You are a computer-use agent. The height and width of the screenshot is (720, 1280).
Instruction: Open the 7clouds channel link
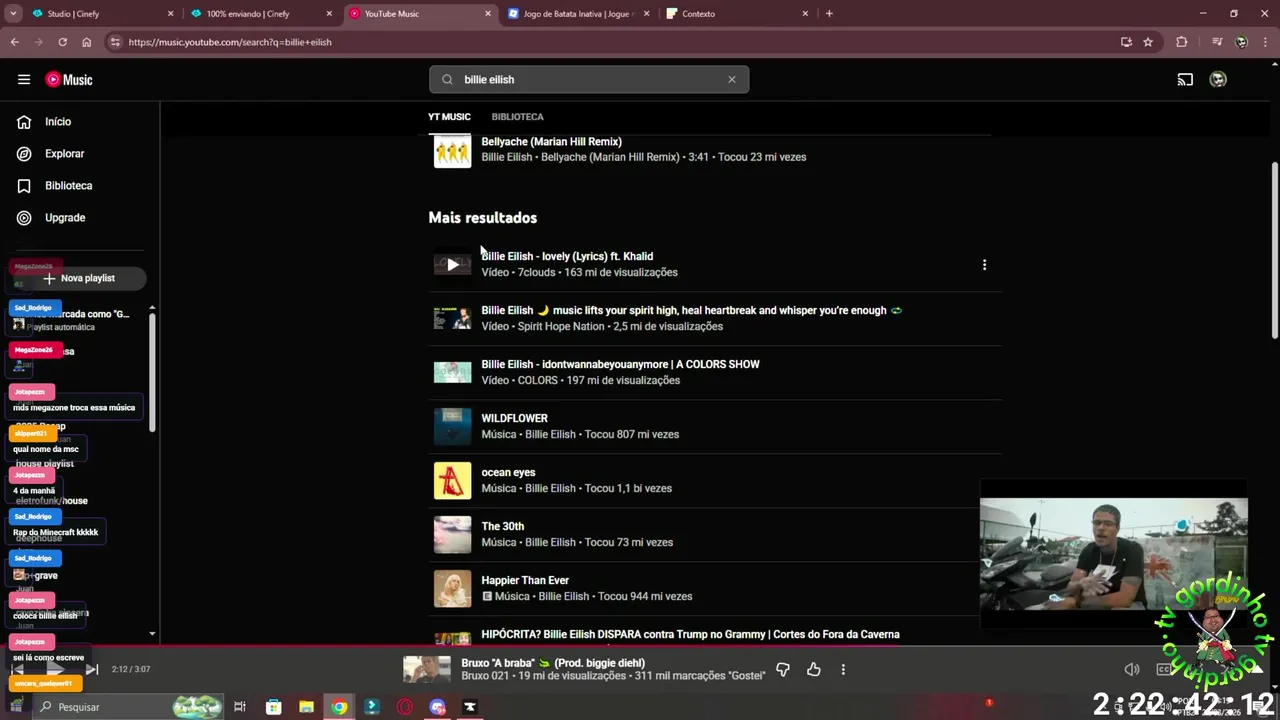[x=536, y=272]
